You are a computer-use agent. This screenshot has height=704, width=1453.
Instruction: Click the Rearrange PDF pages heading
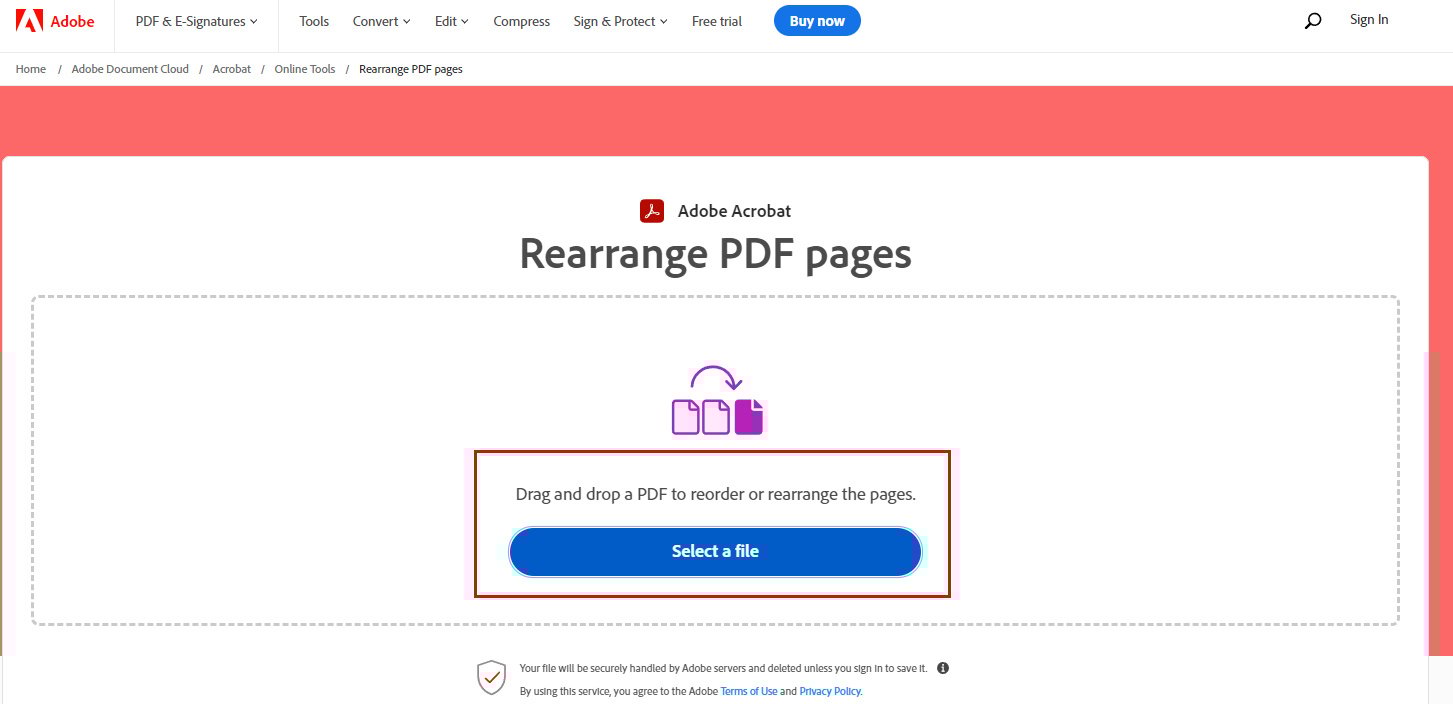pos(715,253)
